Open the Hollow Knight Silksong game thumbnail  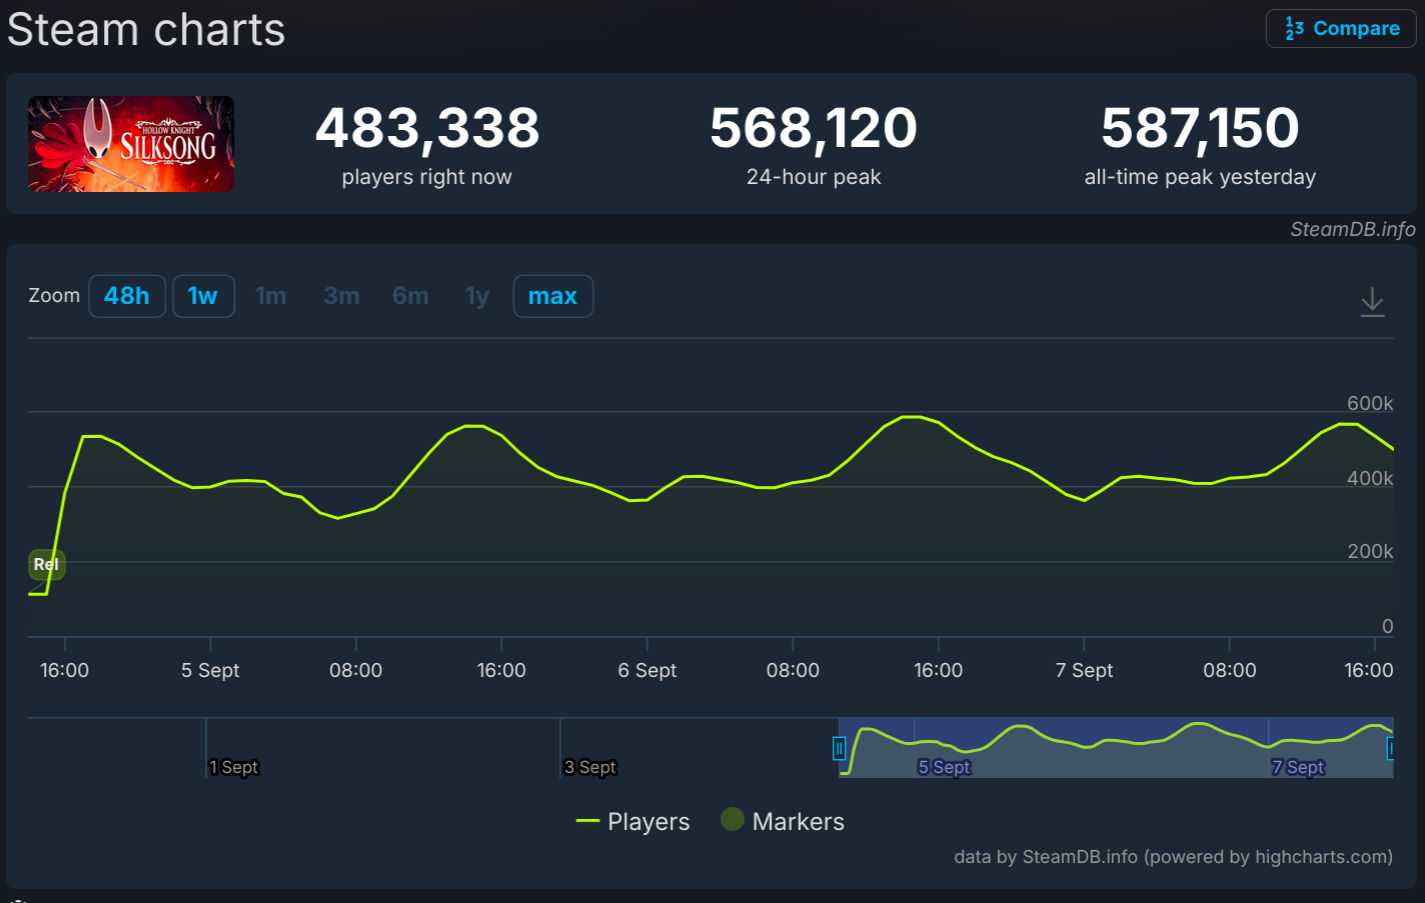point(131,144)
